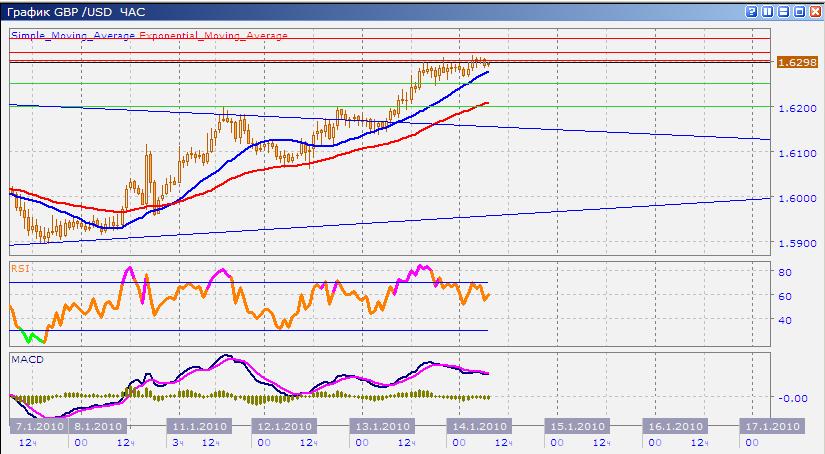
Task: Close the GBP/USD chart panel
Action: 814,11
